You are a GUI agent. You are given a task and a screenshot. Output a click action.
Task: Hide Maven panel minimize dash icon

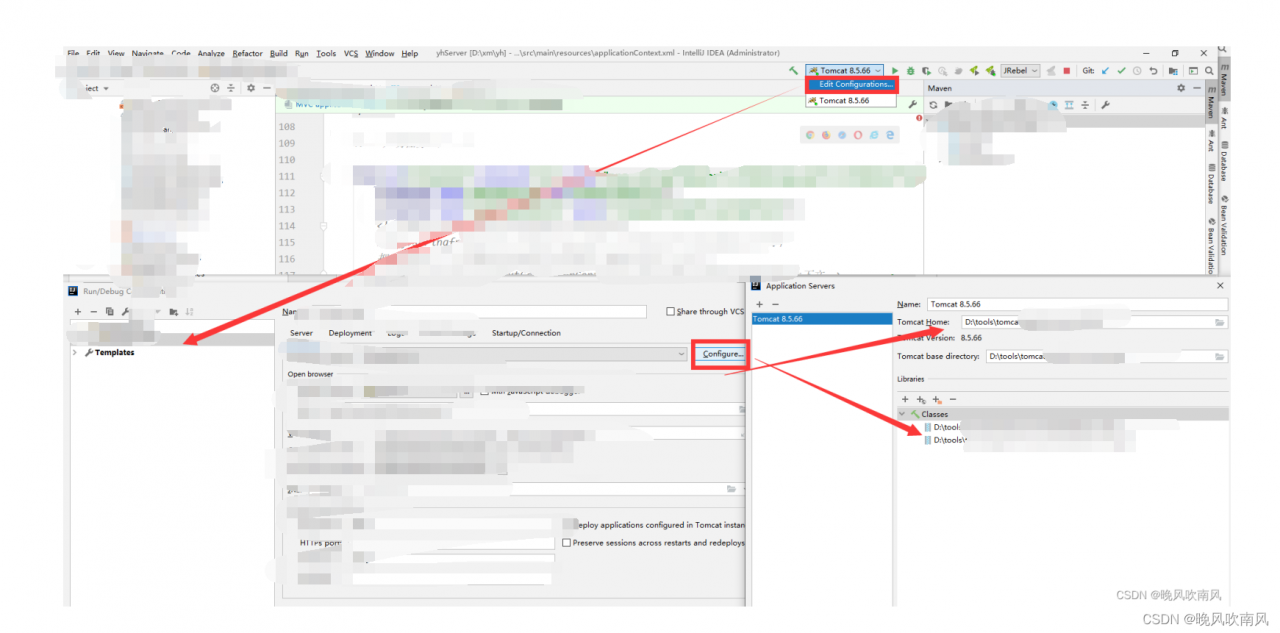tap(1196, 88)
